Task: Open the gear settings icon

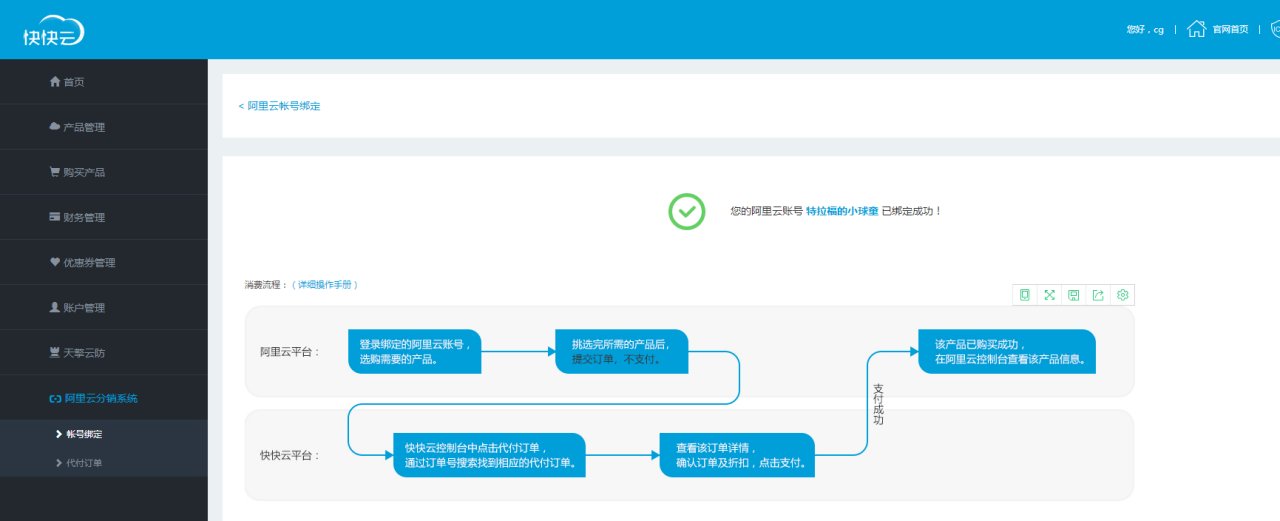Action: [x=1122, y=295]
